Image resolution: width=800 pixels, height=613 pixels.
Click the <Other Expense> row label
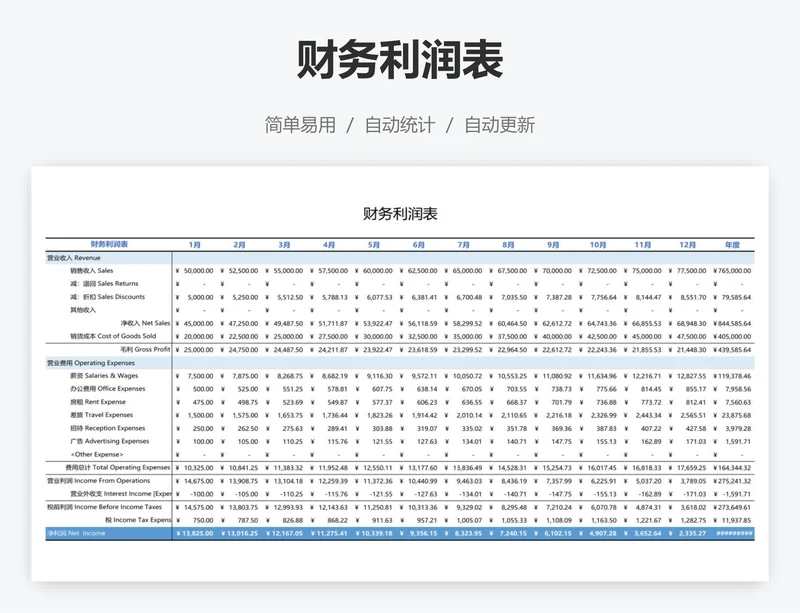(97, 454)
